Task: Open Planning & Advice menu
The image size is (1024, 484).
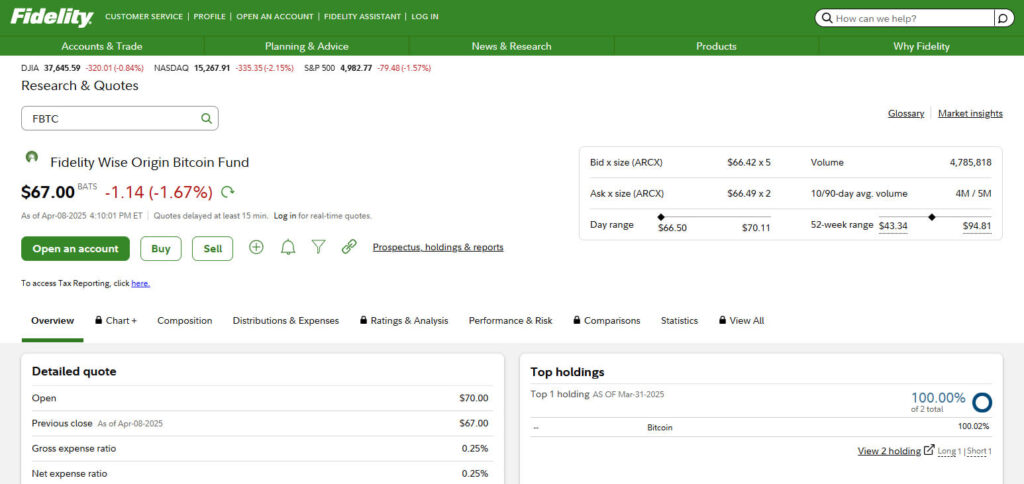Action: 306,46
